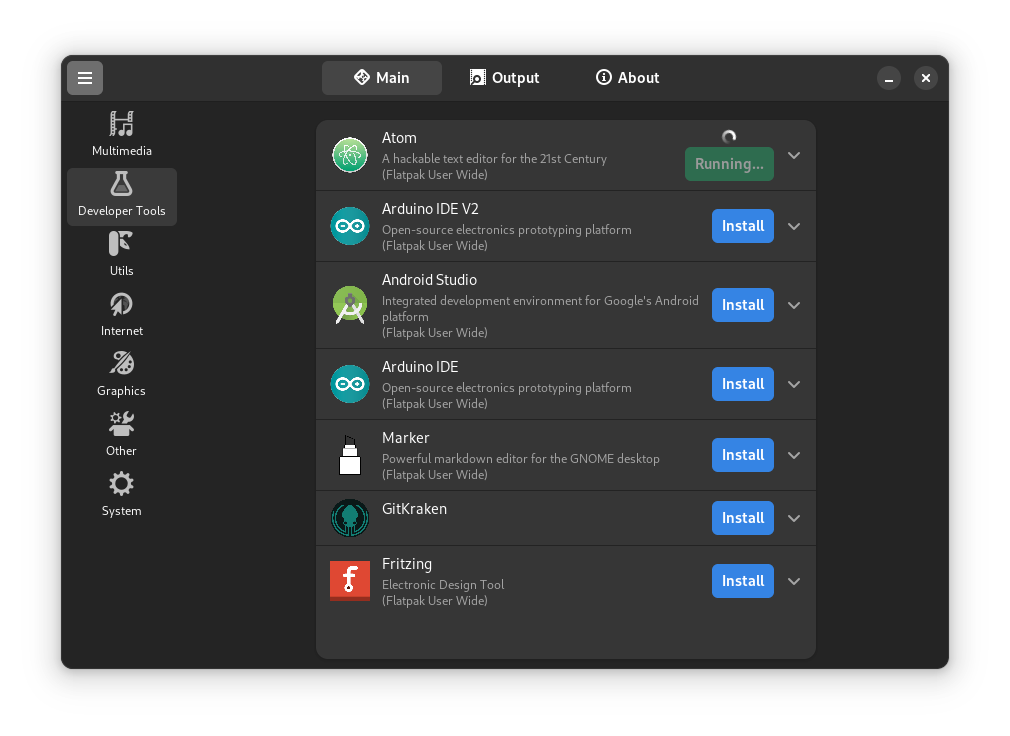Open the Utils category
The height and width of the screenshot is (736, 1010).
121,255
